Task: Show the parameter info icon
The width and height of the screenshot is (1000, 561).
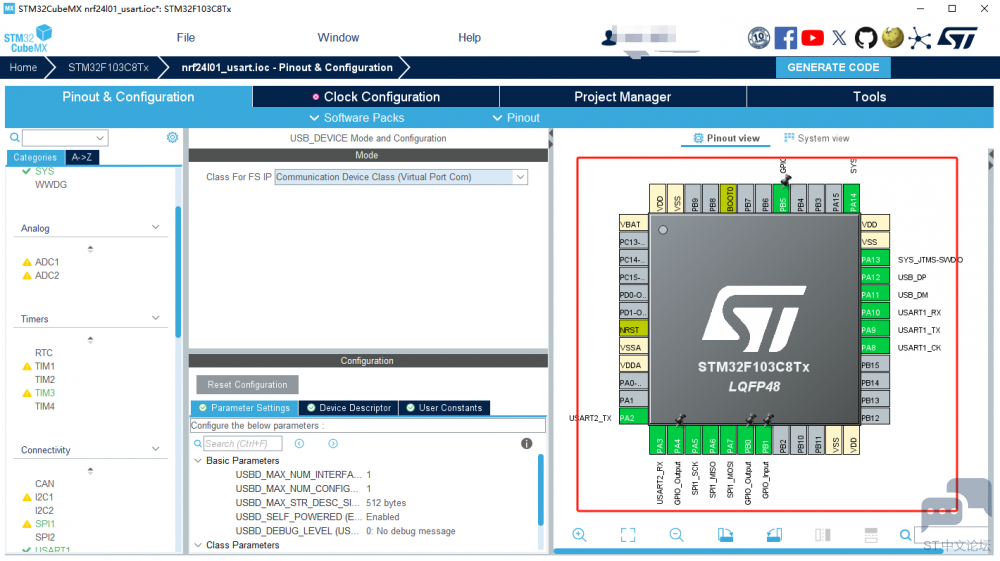Action: (526, 444)
